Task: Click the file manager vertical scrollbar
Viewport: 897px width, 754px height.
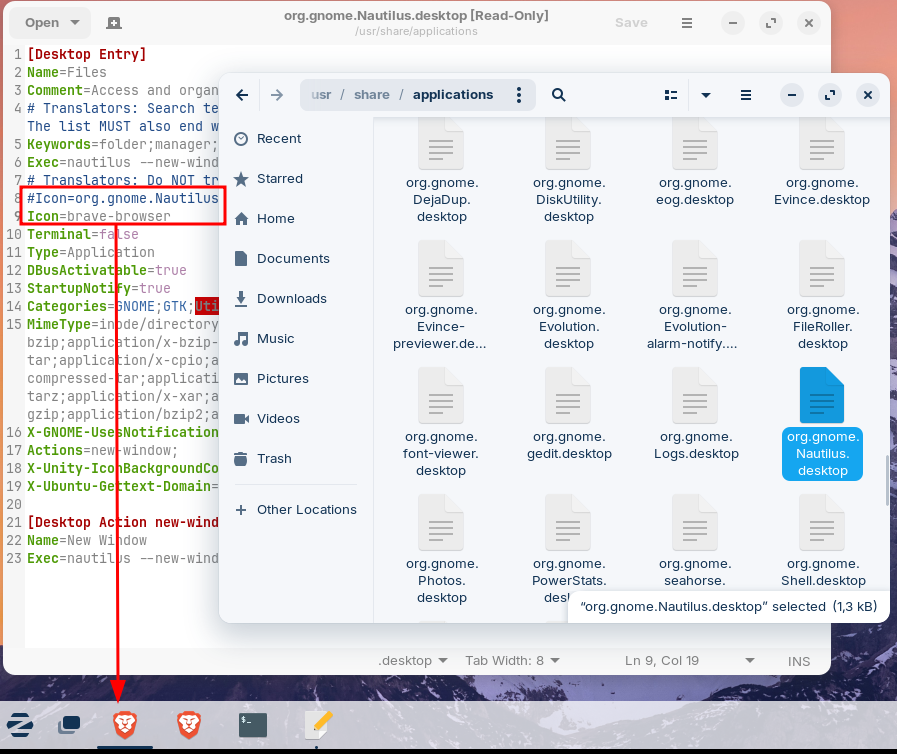Action: [x=887, y=481]
